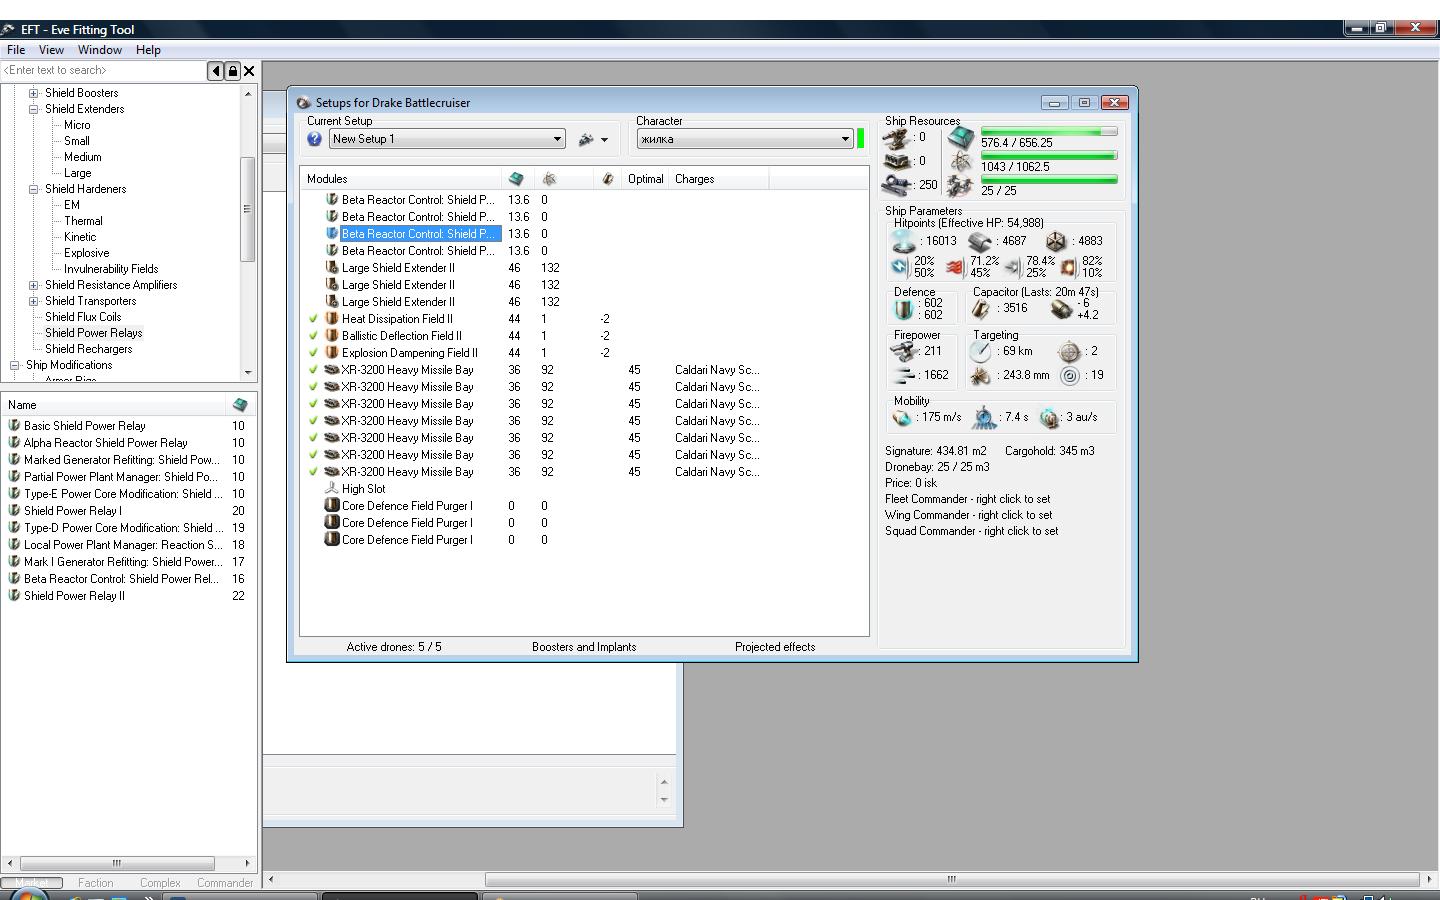Click the powergrid icon column header in Modules table
The height and width of the screenshot is (900, 1440).
pyautogui.click(x=549, y=179)
